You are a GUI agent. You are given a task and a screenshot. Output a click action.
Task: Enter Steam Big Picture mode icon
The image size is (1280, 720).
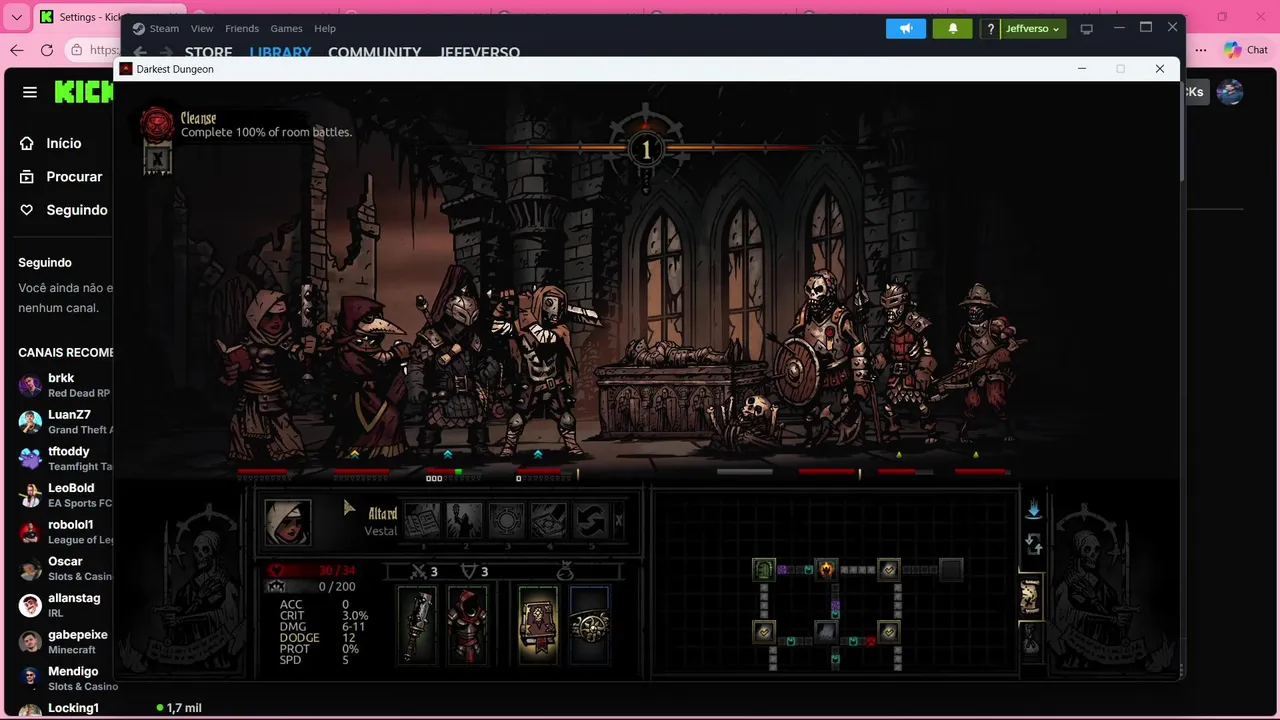(x=1087, y=29)
